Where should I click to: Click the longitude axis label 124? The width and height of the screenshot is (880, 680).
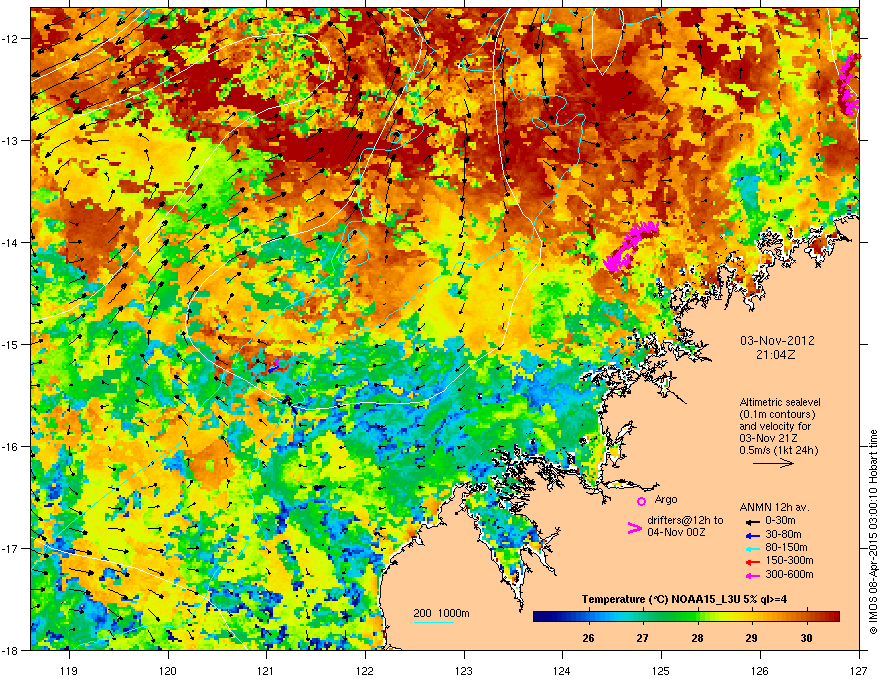point(562,670)
